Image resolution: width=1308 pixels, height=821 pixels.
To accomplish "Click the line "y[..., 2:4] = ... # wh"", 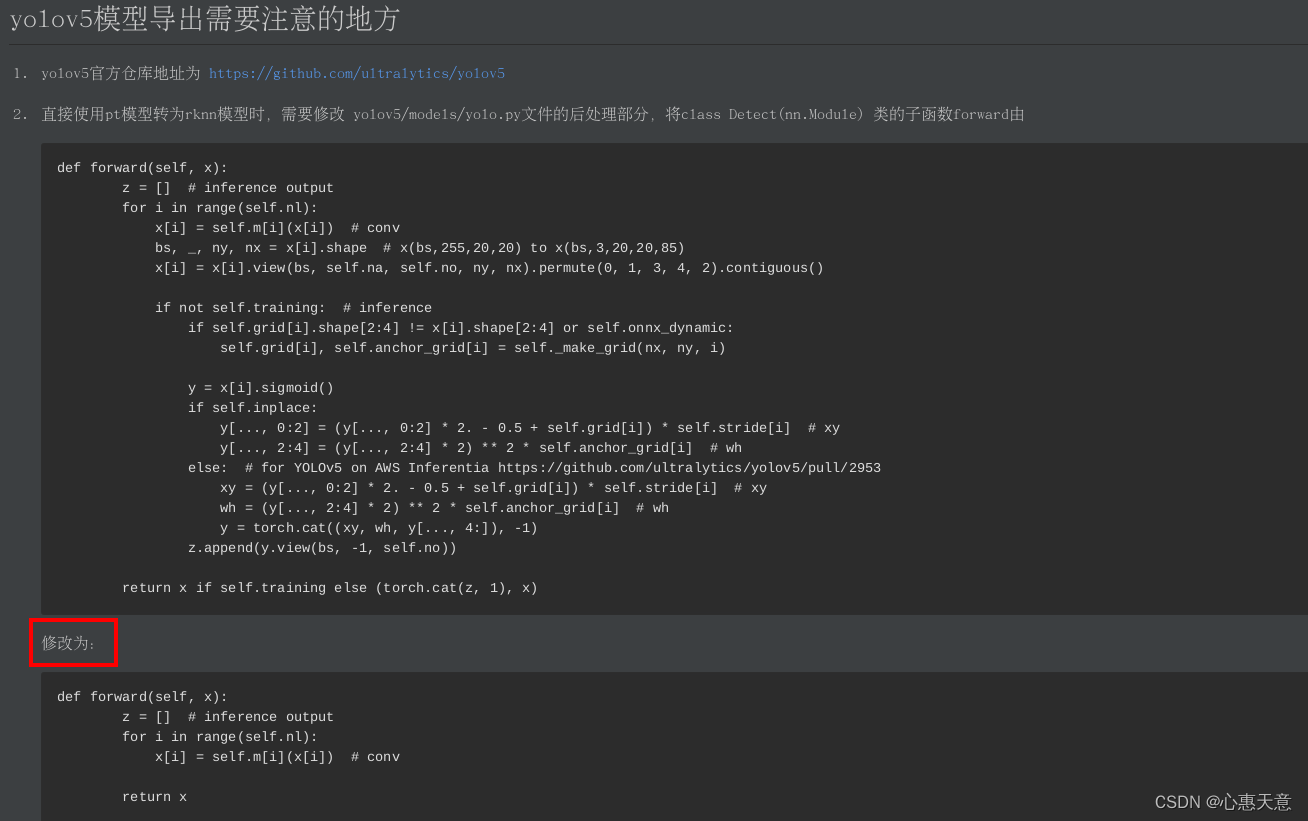I will (x=481, y=448).
